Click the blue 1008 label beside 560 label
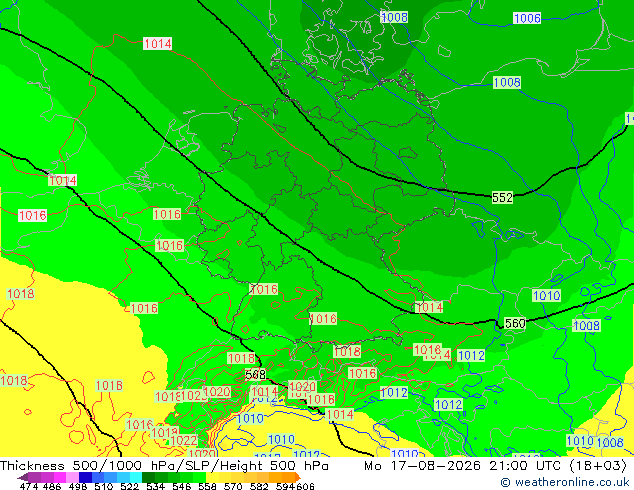The image size is (634, 490). click(587, 325)
